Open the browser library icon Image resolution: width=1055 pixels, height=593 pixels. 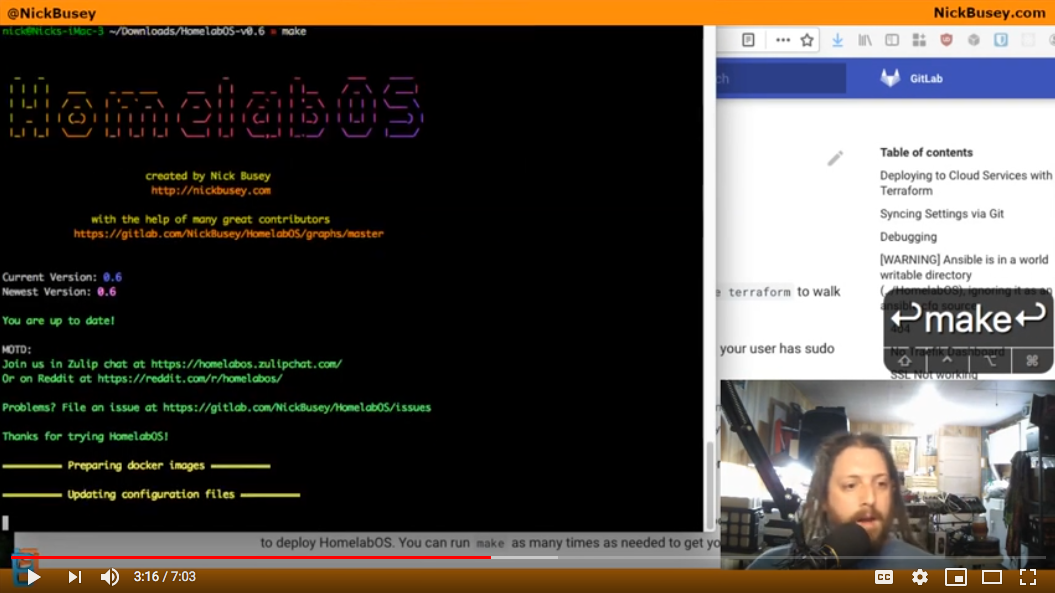(865, 40)
